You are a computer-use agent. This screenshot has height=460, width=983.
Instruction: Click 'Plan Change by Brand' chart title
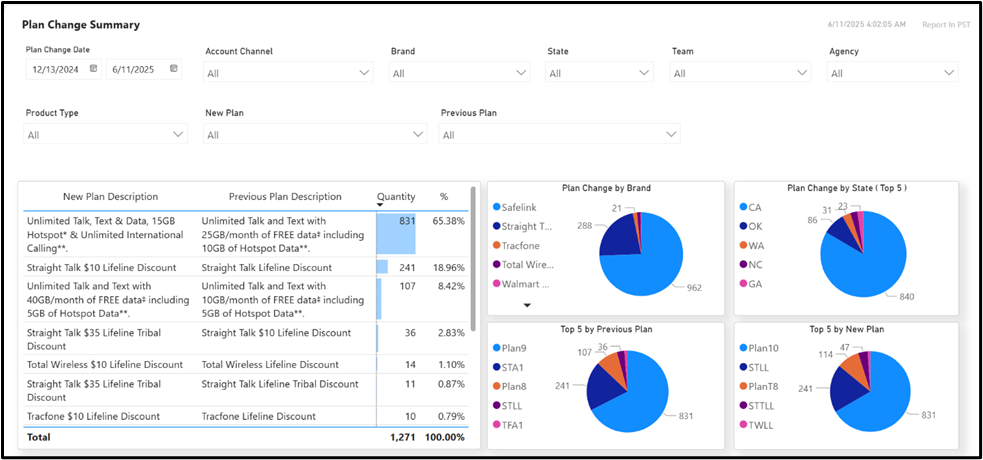pyautogui.click(x=606, y=187)
